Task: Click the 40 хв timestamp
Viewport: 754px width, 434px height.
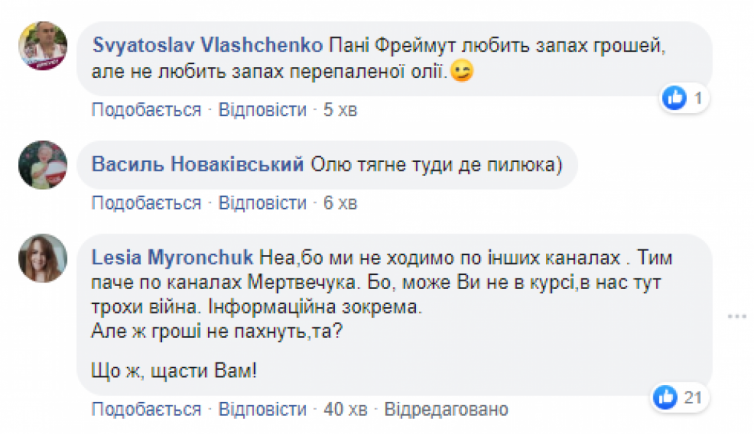Action: [345, 410]
